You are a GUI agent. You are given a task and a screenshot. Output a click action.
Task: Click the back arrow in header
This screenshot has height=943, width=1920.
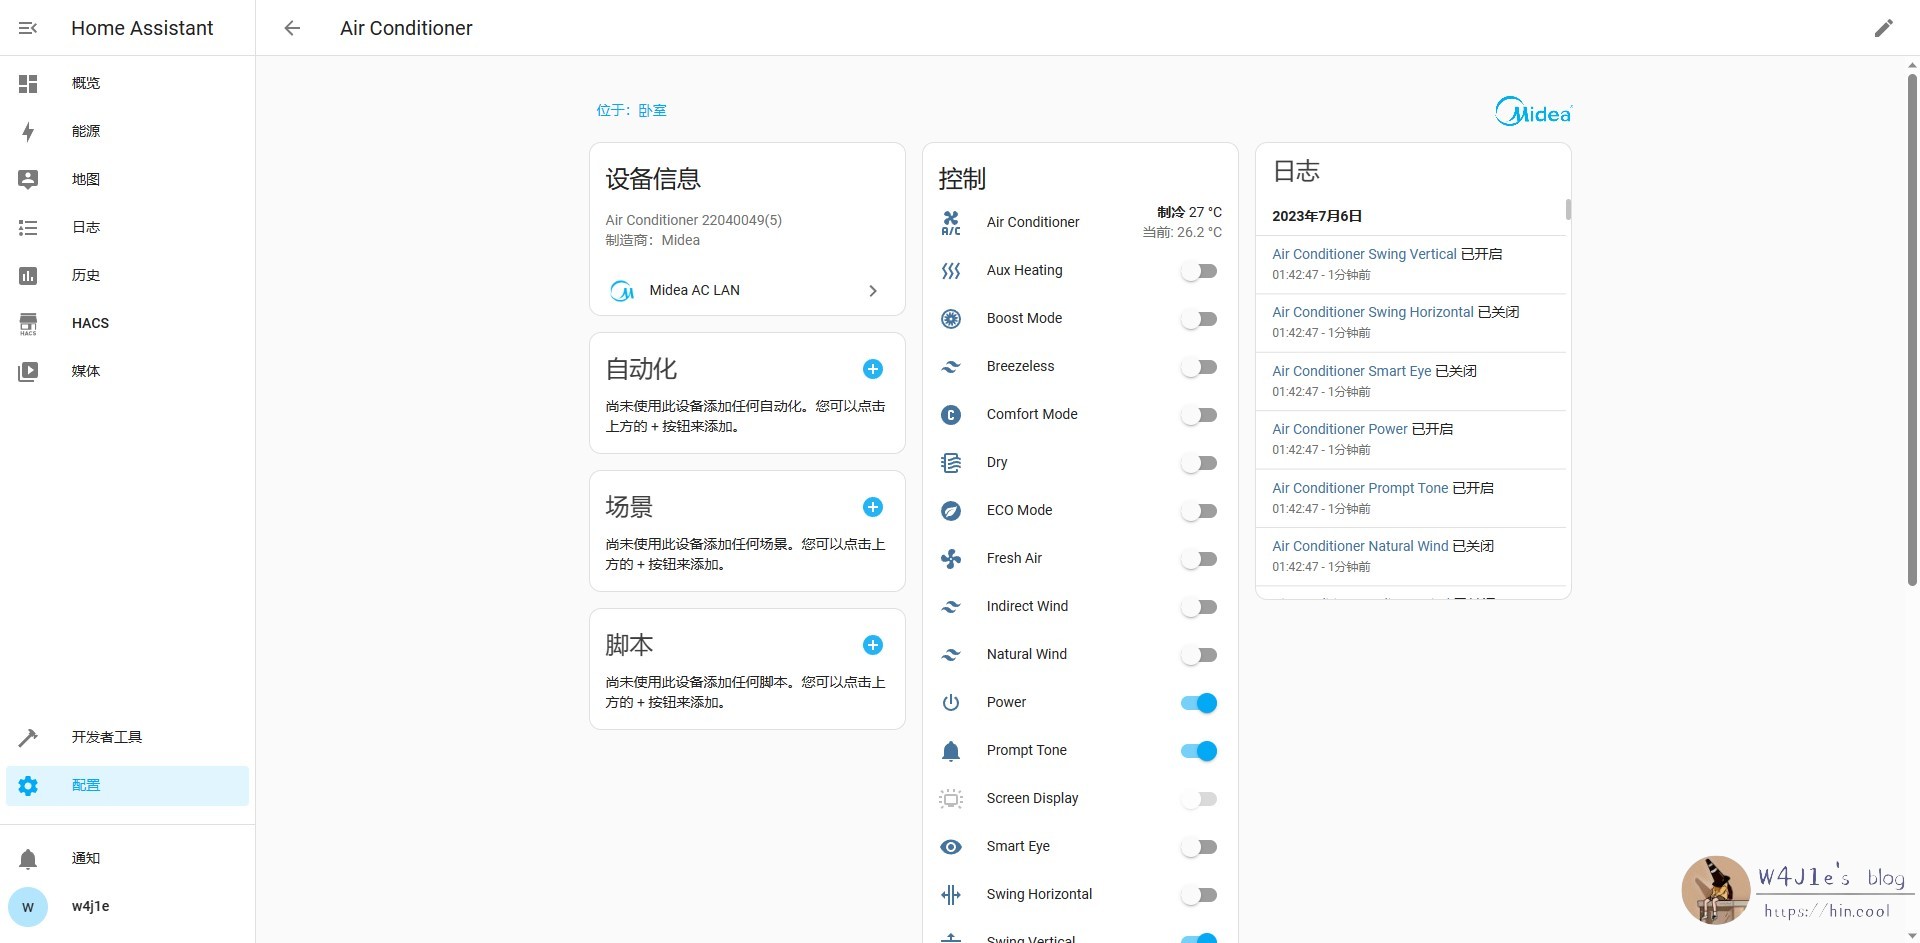pyautogui.click(x=292, y=28)
